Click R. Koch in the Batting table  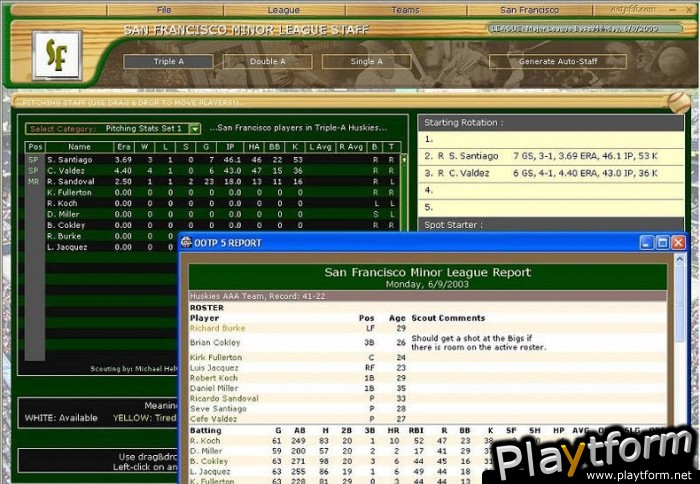coord(205,441)
